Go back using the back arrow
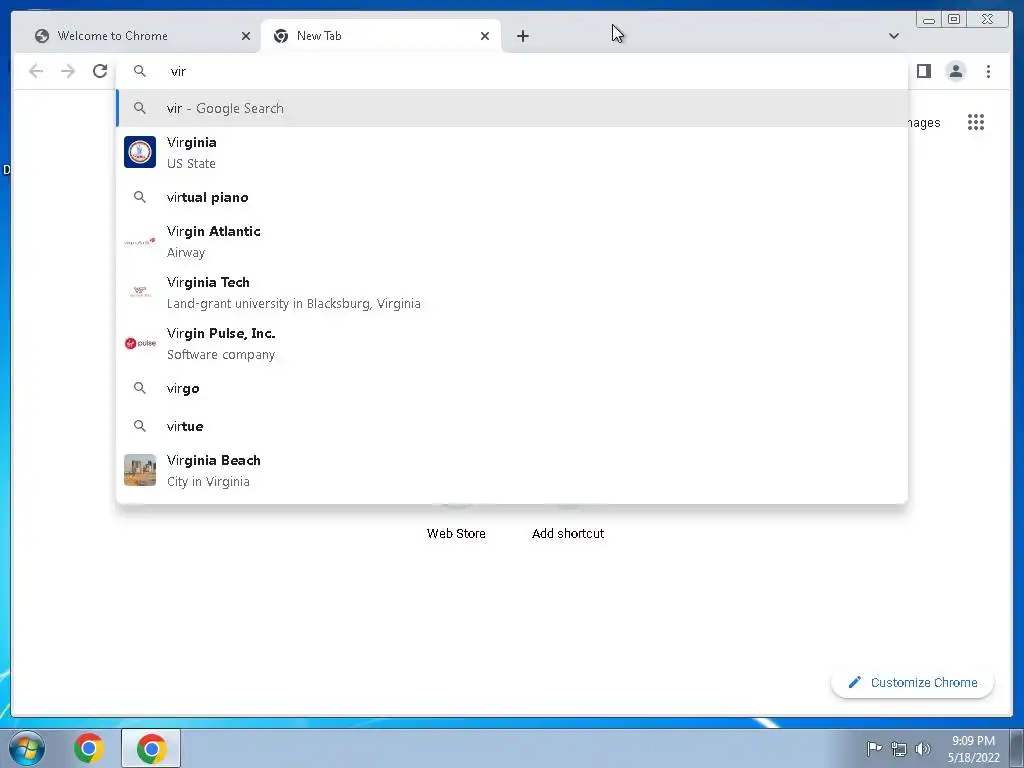1024x768 pixels. tap(36, 71)
